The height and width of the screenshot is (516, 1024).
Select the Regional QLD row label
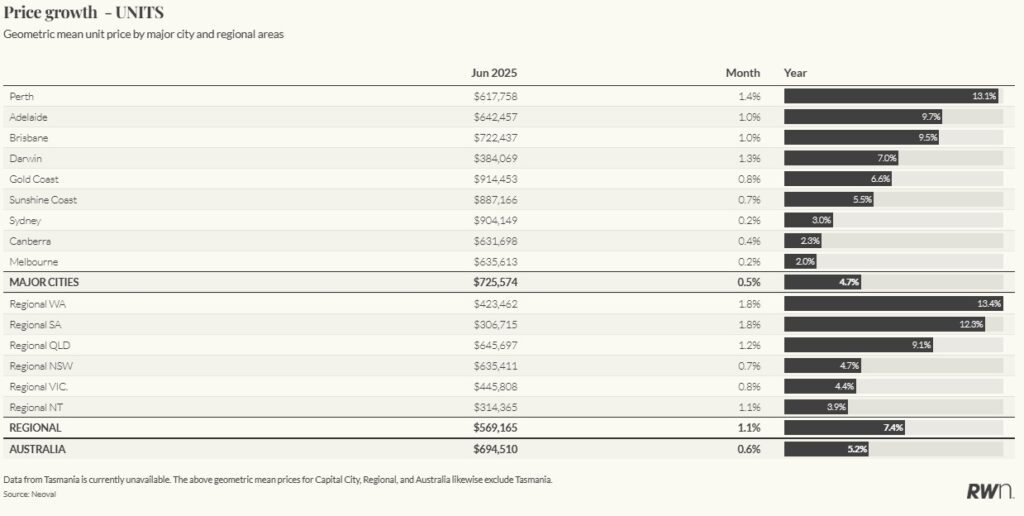[x=39, y=345]
